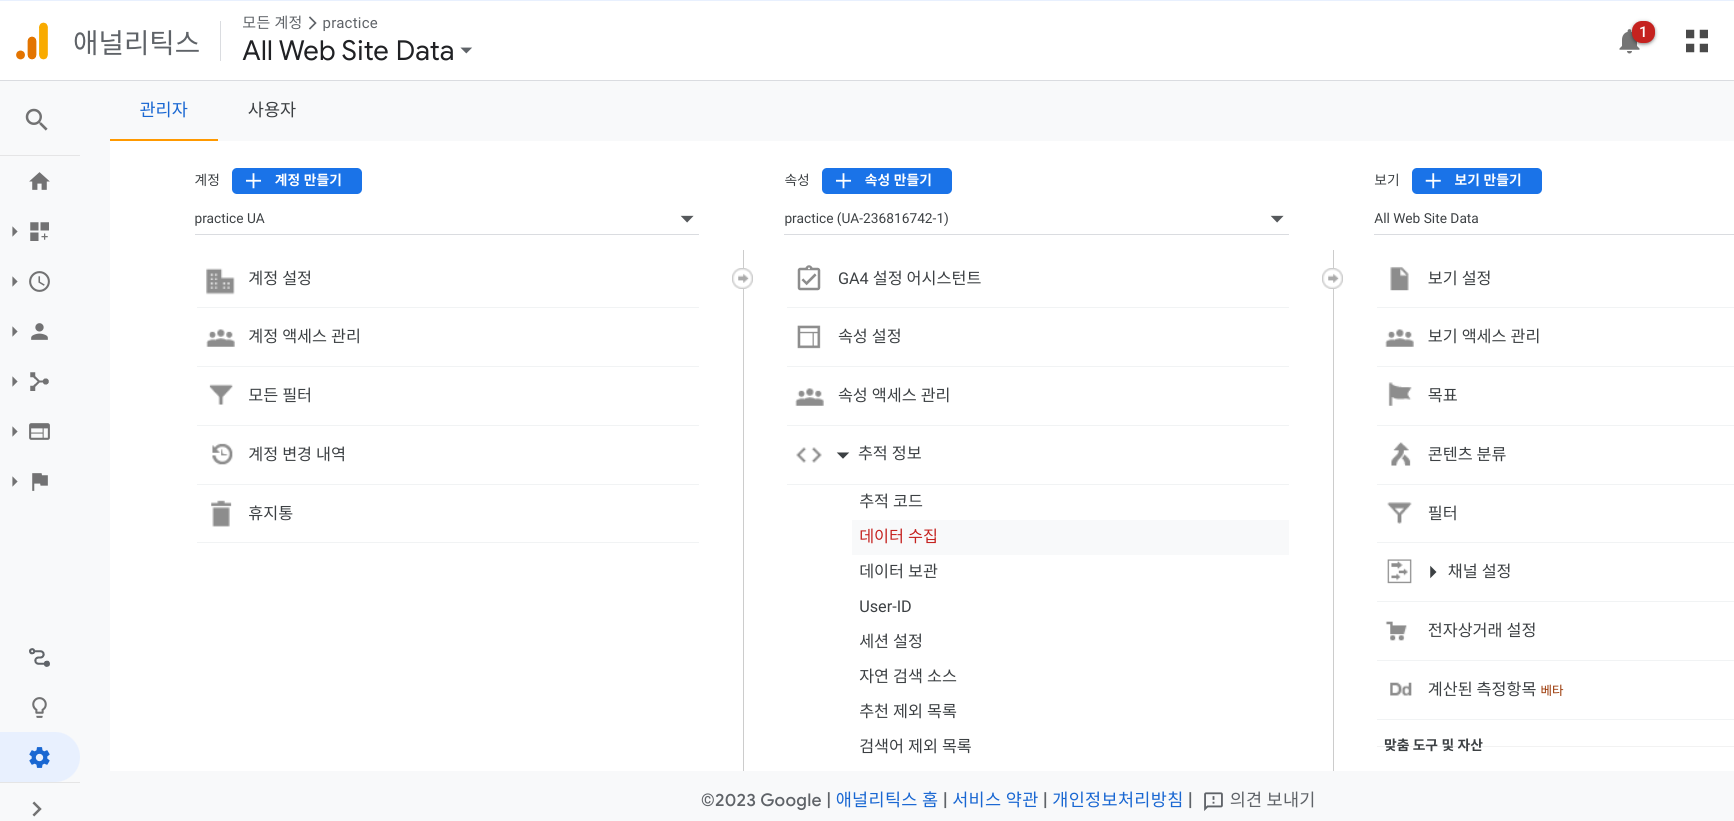Open the practice (UA-236816742-1) property dropdown

point(1036,218)
